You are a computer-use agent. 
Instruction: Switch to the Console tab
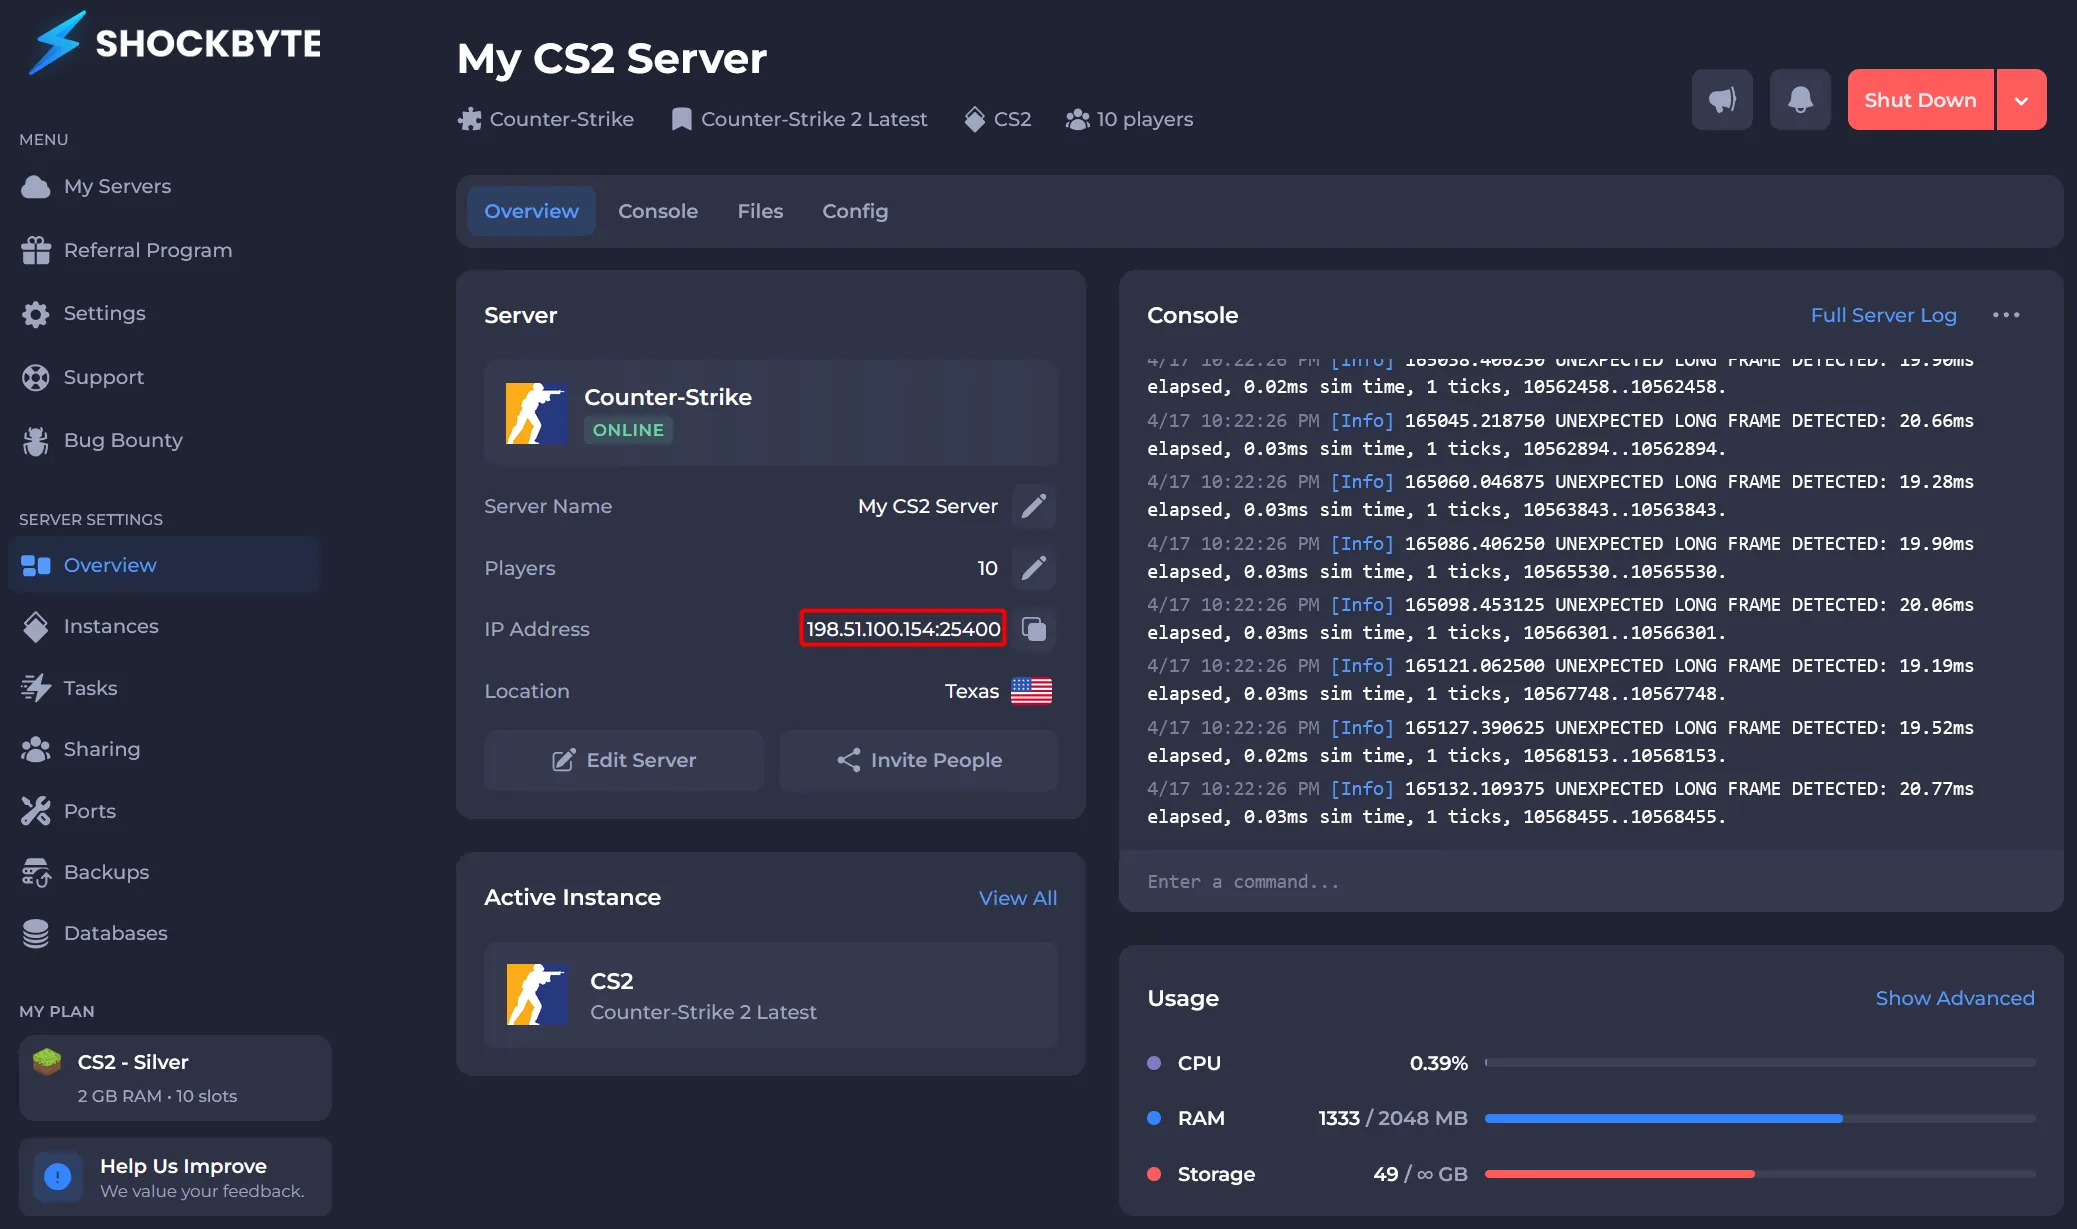(x=658, y=211)
